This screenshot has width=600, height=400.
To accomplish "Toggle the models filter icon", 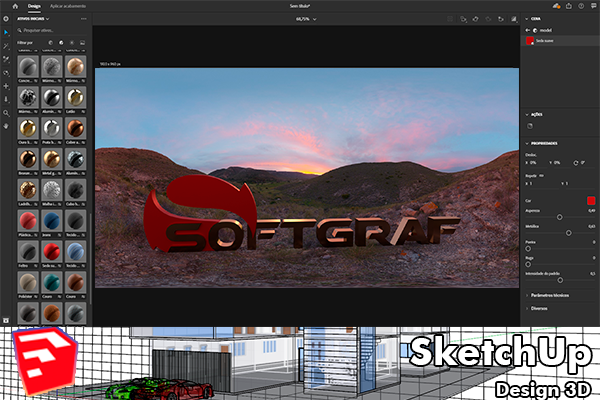I will tap(50, 42).
